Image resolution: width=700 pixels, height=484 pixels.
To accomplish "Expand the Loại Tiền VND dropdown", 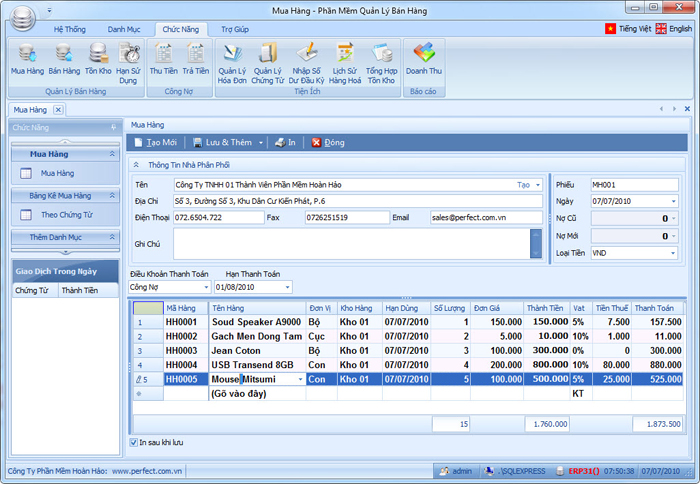I will [673, 253].
